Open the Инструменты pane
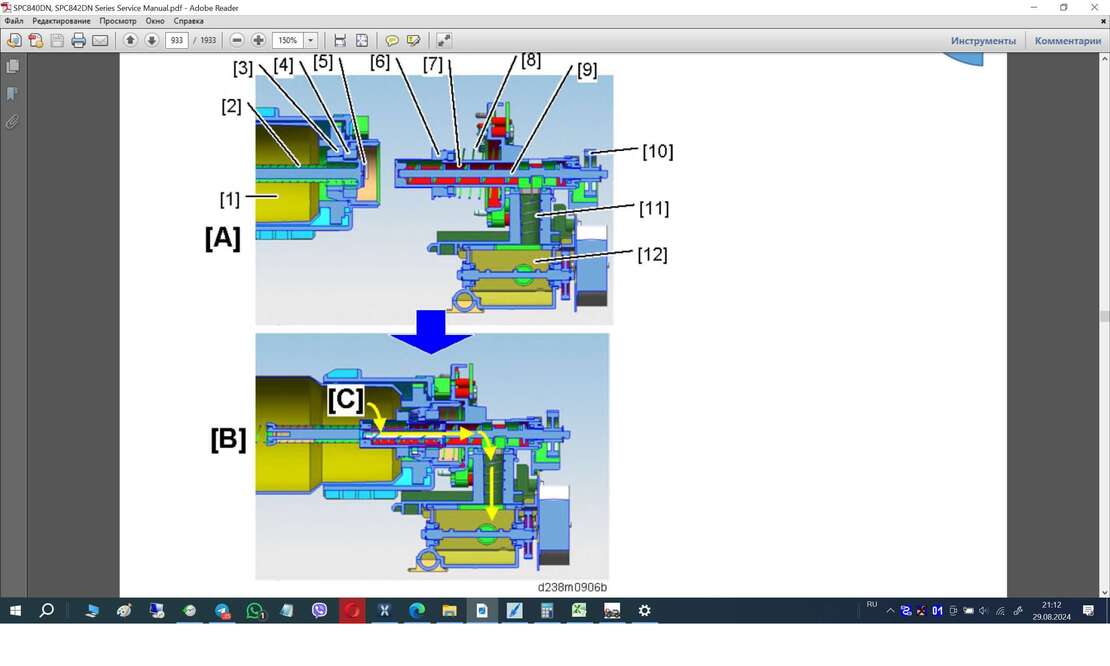The height and width of the screenshot is (666, 1110). tap(983, 41)
